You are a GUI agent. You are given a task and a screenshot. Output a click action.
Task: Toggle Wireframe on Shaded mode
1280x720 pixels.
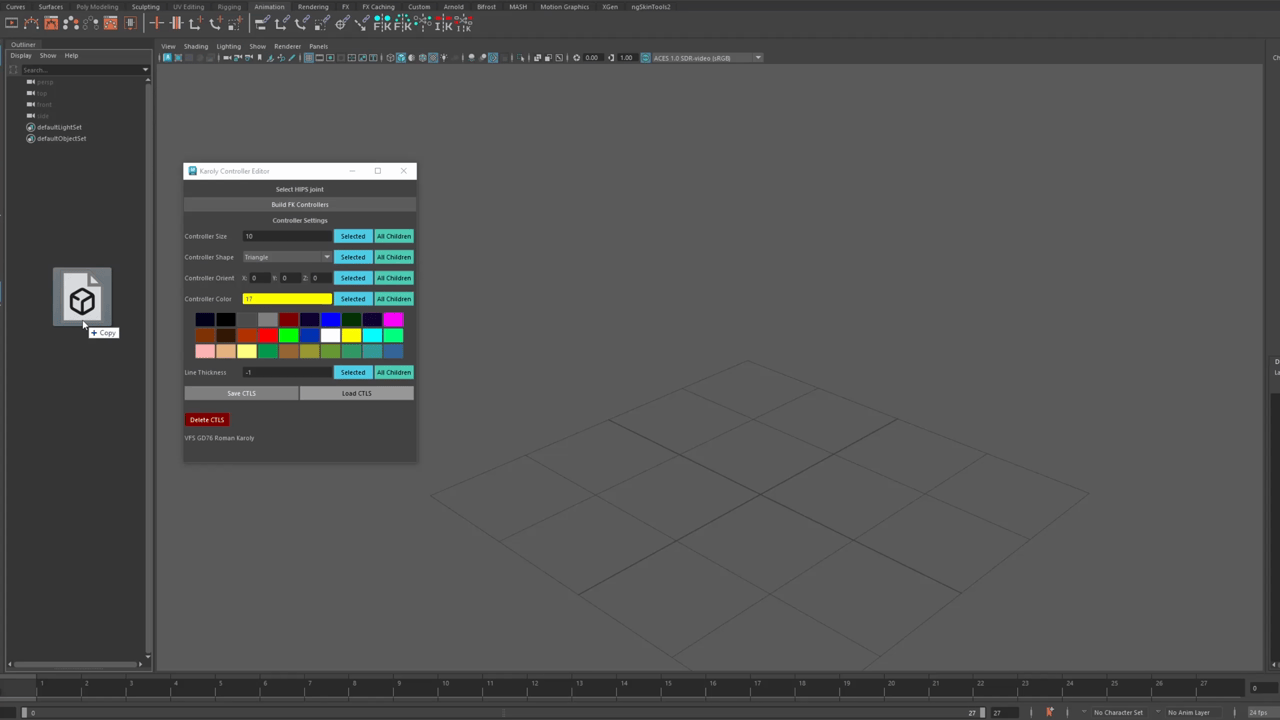tap(422, 58)
